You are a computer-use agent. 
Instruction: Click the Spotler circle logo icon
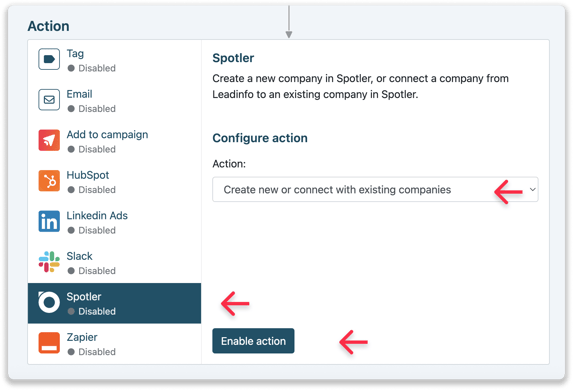(49, 302)
